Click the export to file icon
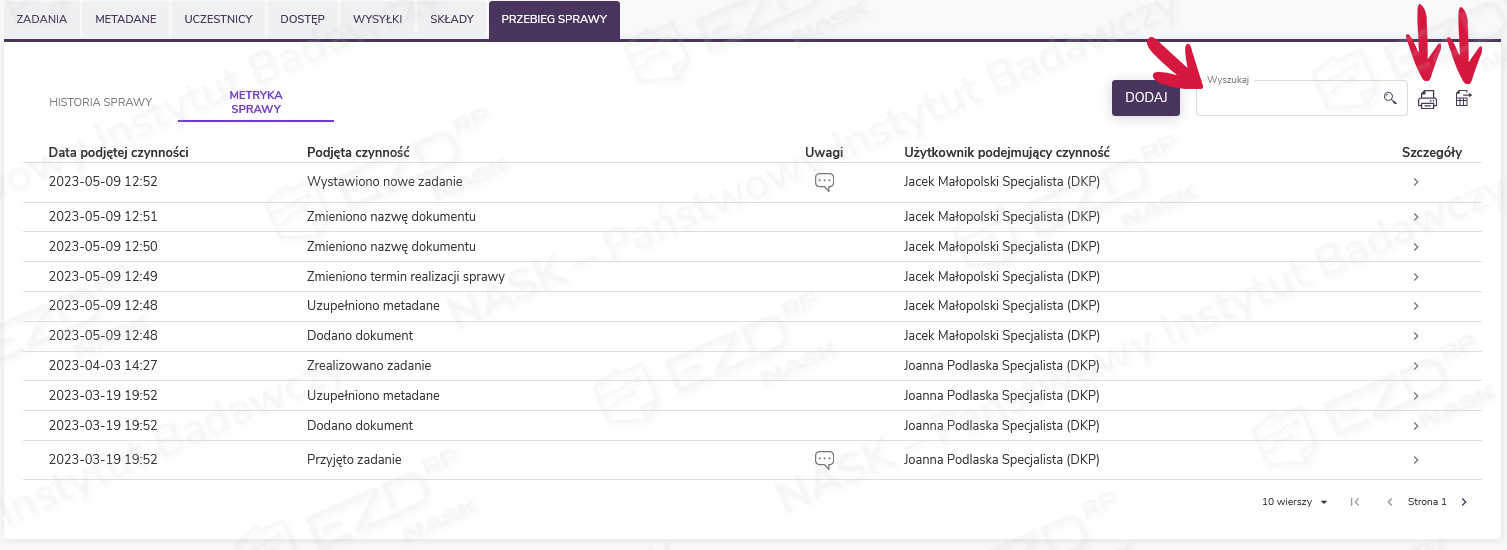 click(1463, 98)
